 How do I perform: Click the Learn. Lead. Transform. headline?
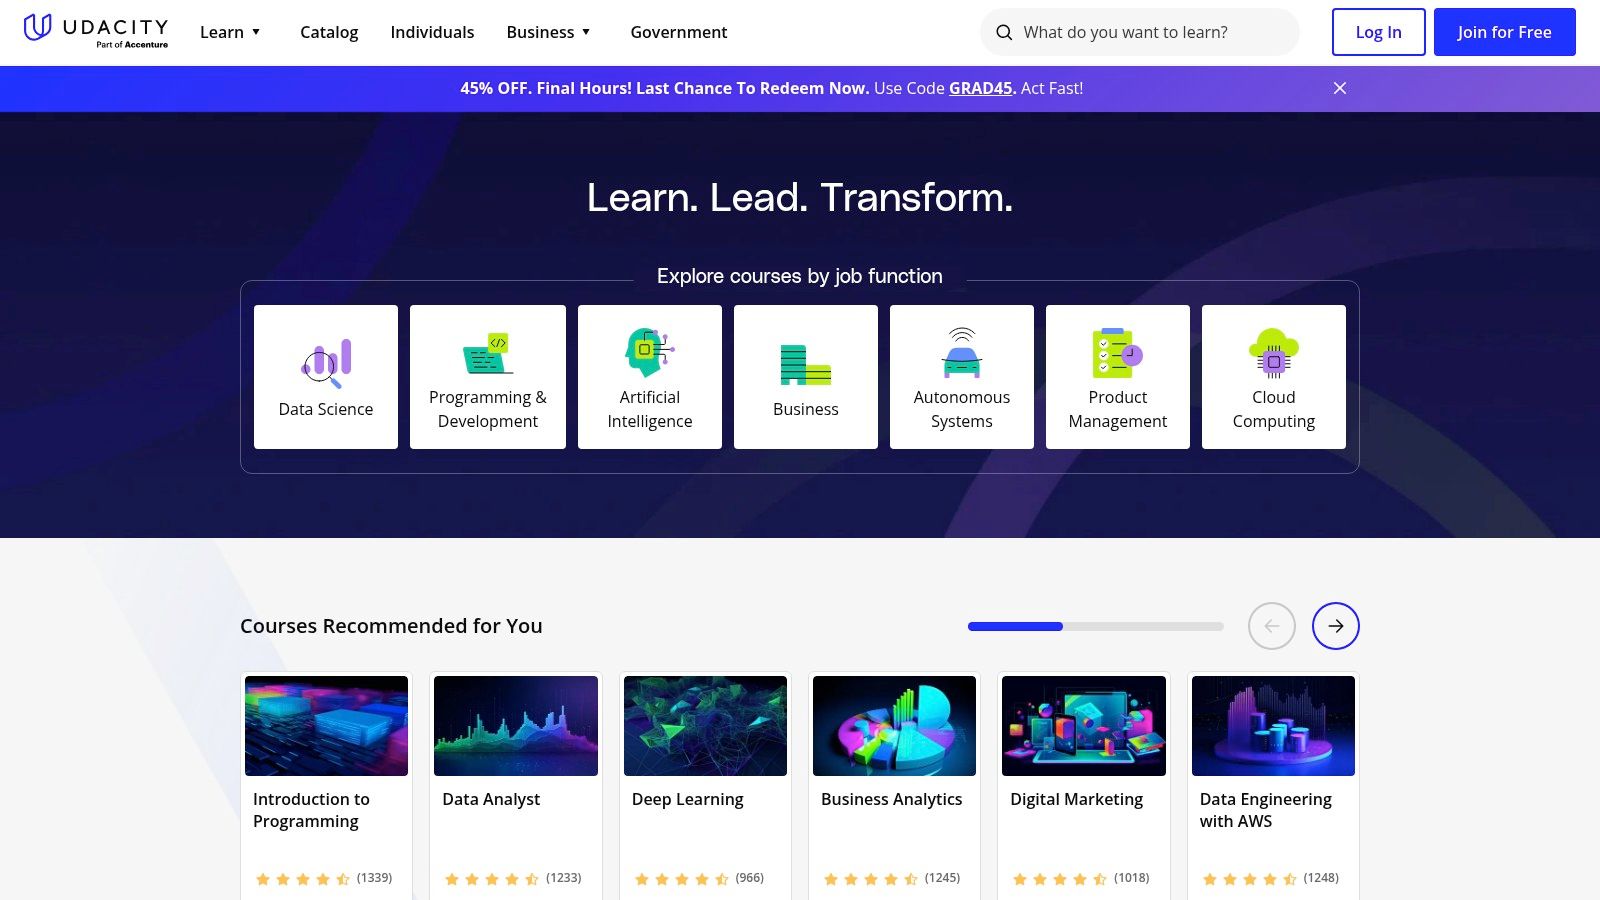(800, 197)
